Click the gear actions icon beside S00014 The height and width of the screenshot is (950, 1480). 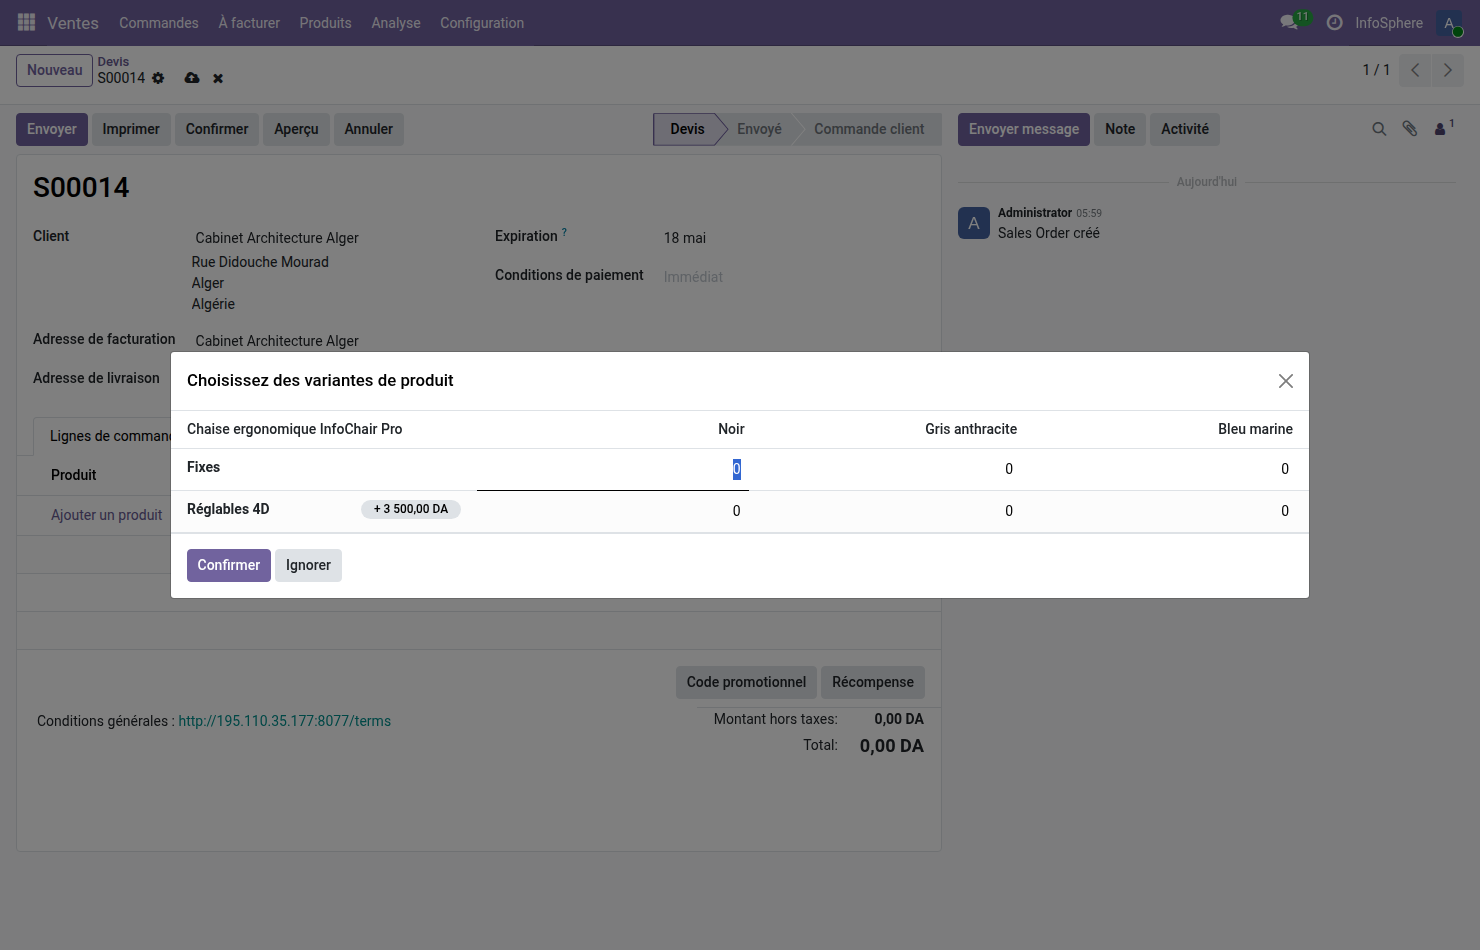[x=158, y=78]
